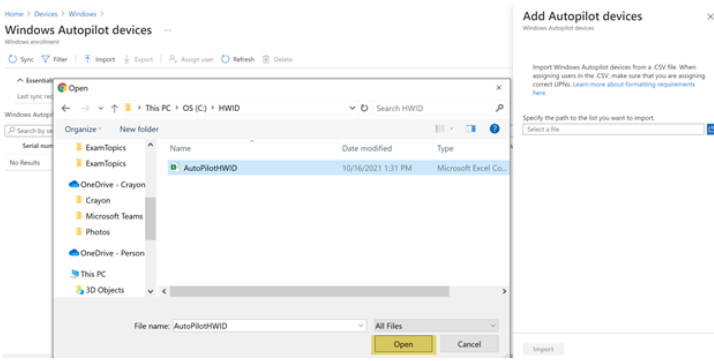The image size is (714, 361).
Task: Select OneDrive - Personal in tree
Action: (107, 253)
